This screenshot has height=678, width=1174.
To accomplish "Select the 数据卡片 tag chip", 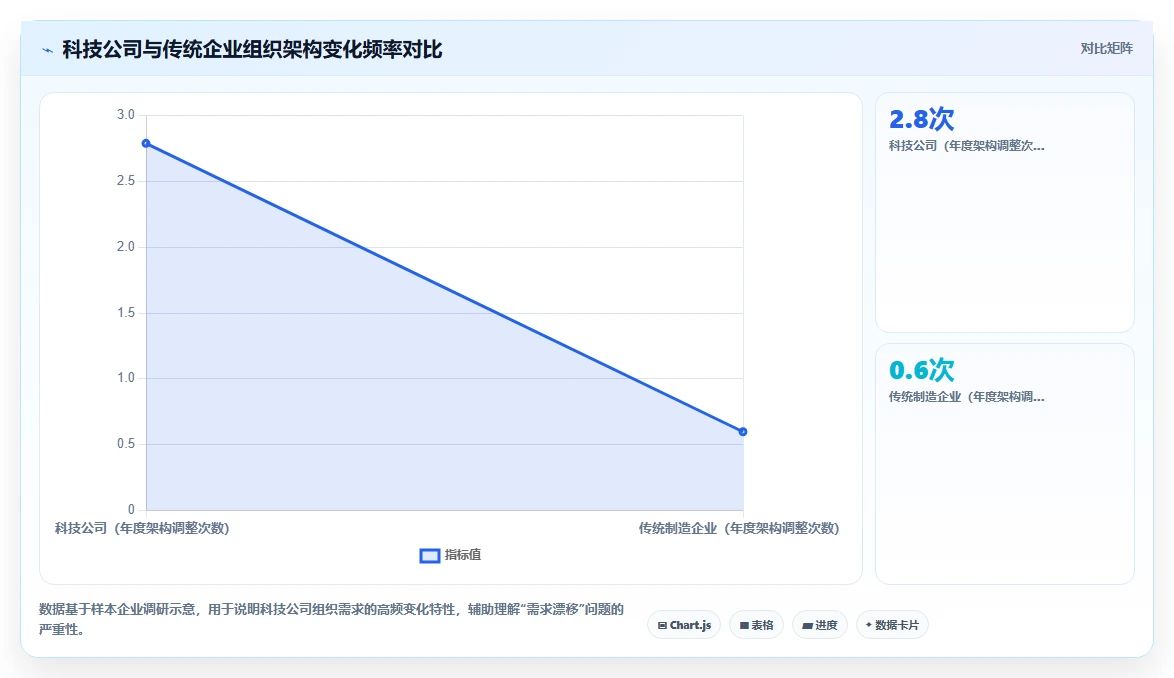I will pyautogui.click(x=892, y=625).
